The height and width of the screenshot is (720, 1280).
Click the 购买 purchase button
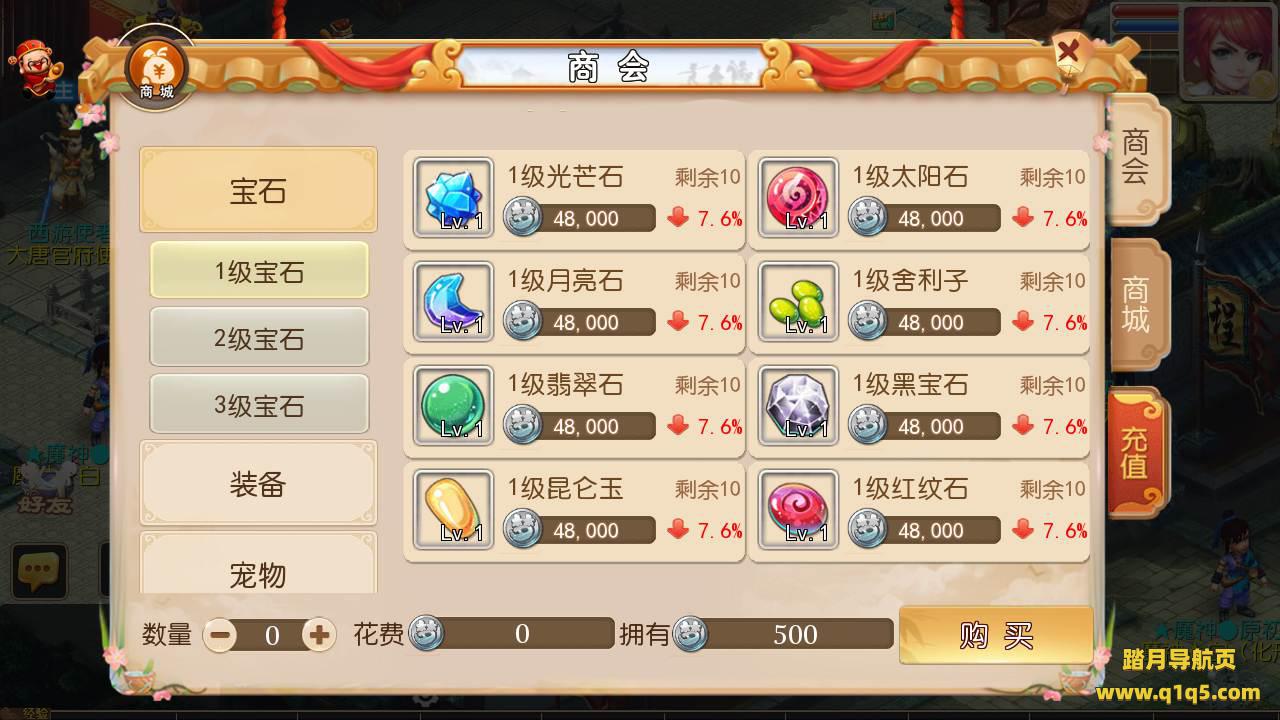[996, 634]
